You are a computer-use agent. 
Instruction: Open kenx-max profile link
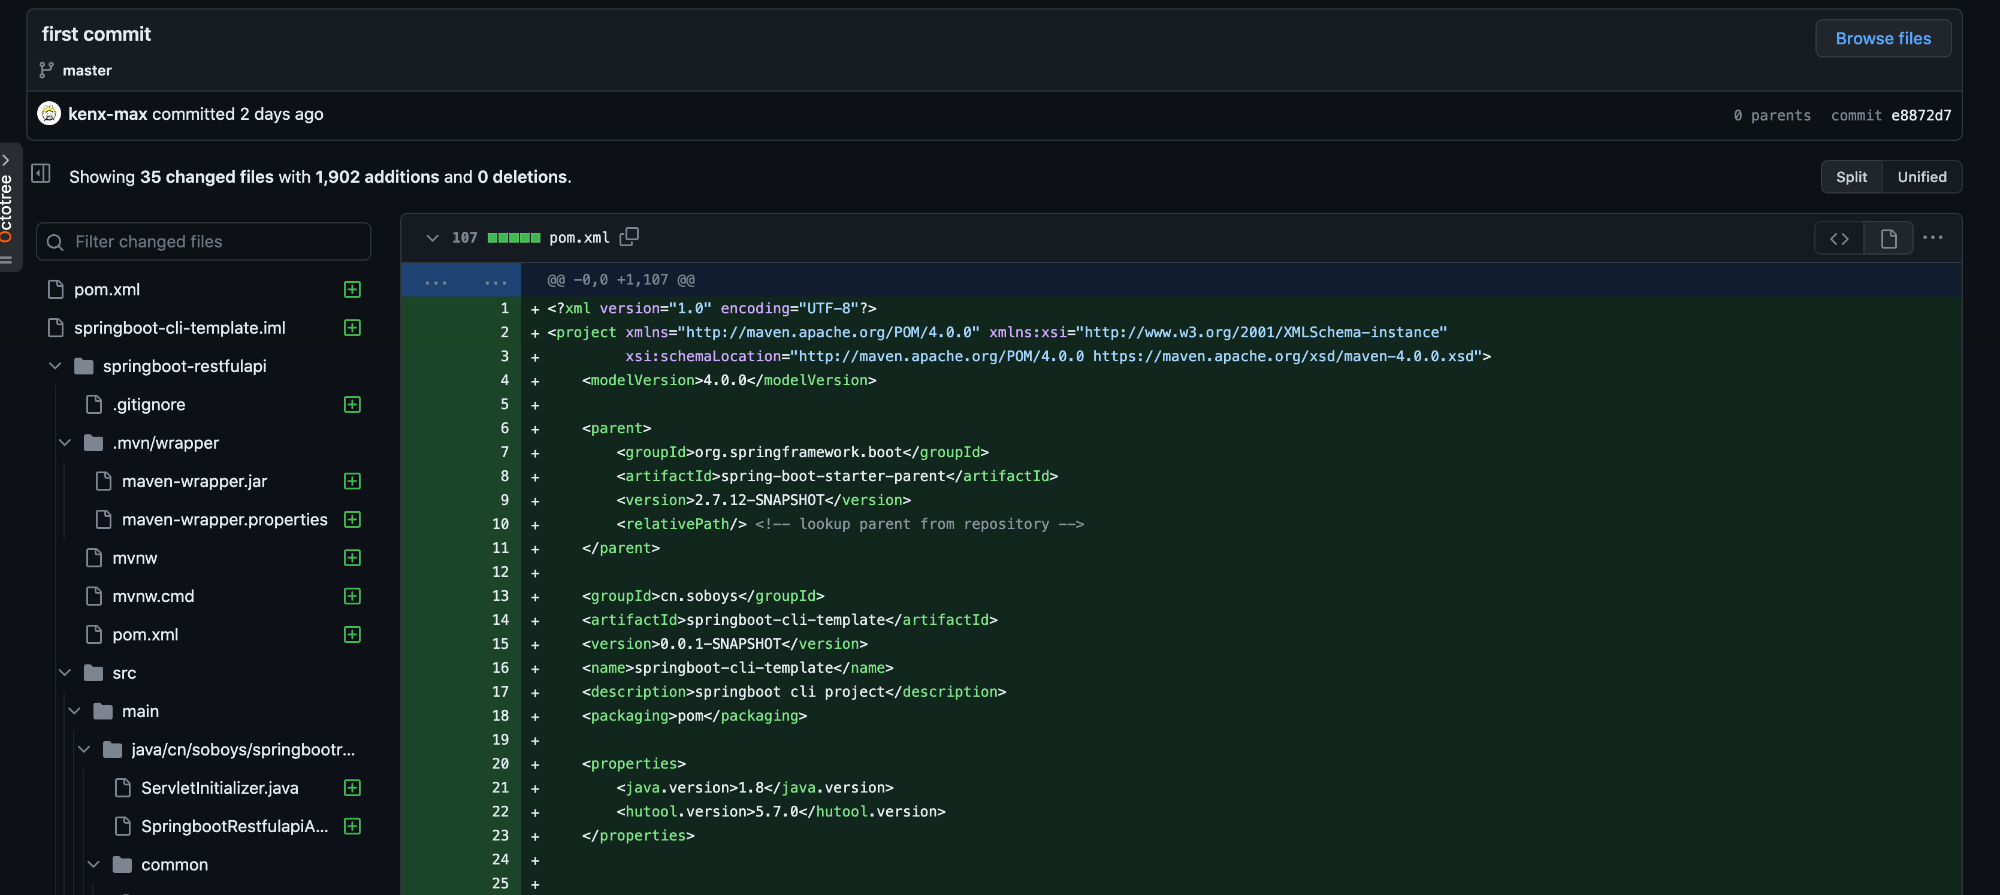click(107, 114)
